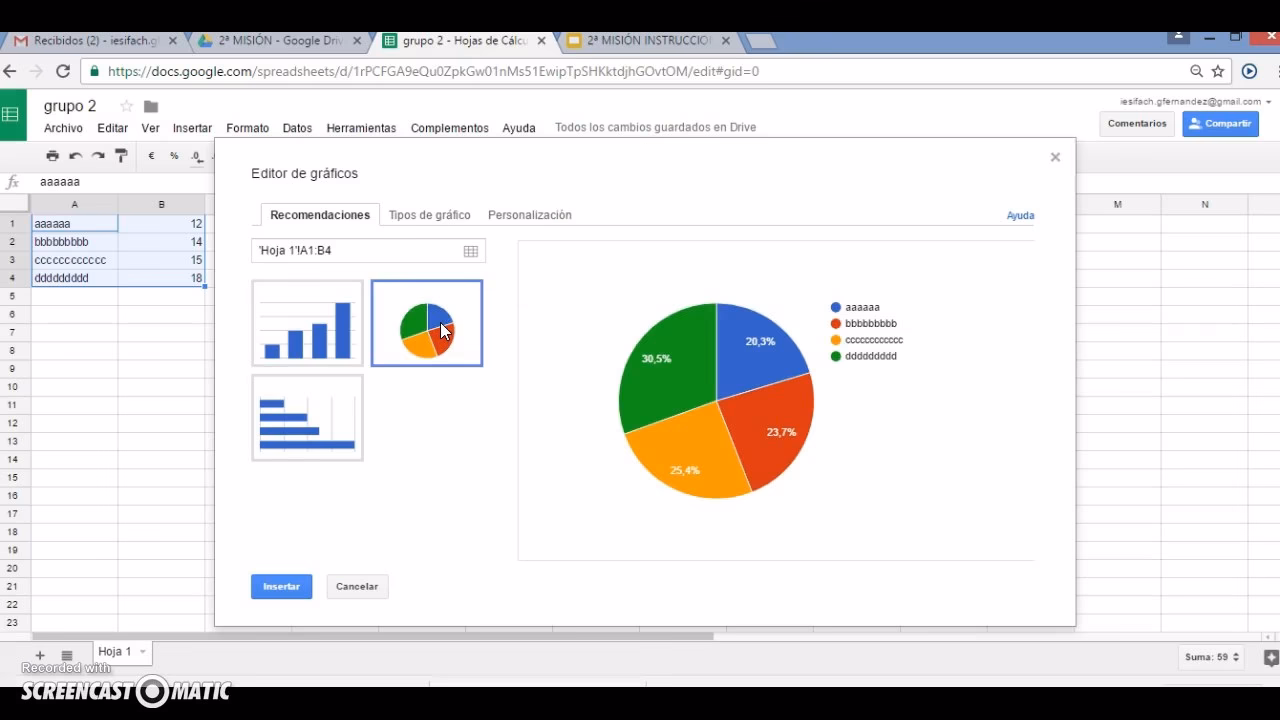Click the chart data range input field

point(355,251)
